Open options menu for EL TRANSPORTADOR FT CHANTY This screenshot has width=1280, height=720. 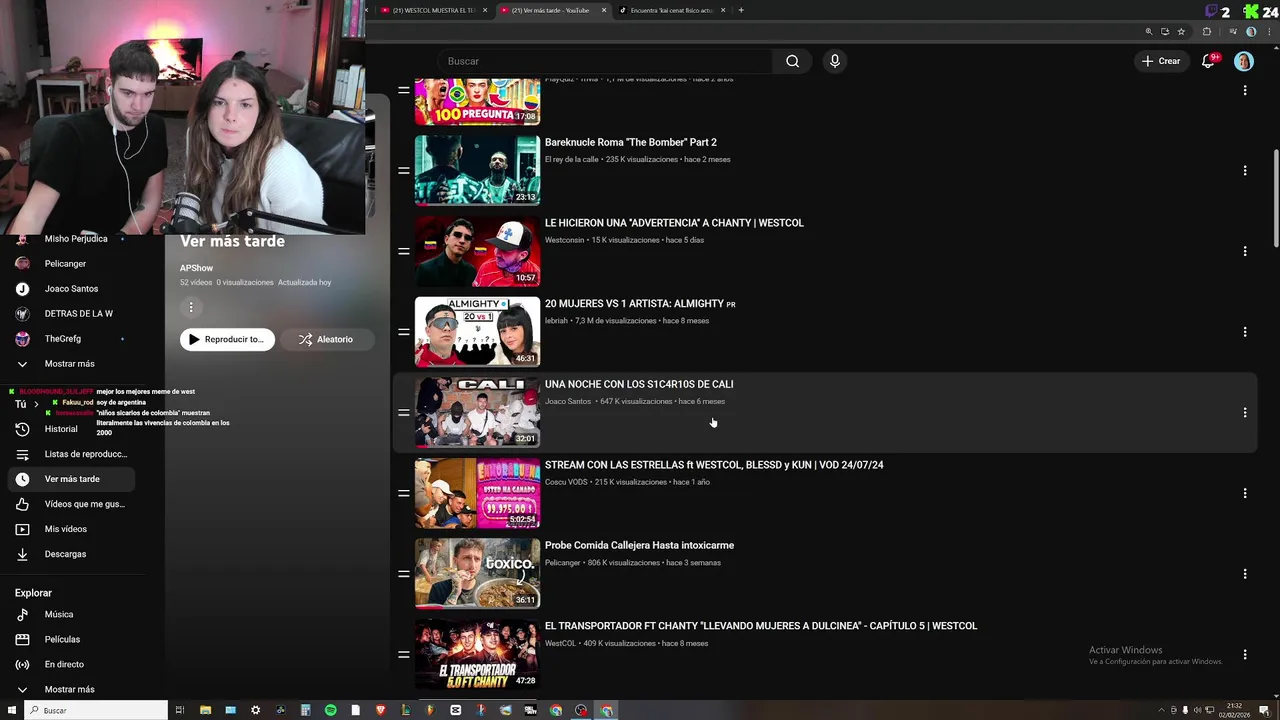(1245, 654)
